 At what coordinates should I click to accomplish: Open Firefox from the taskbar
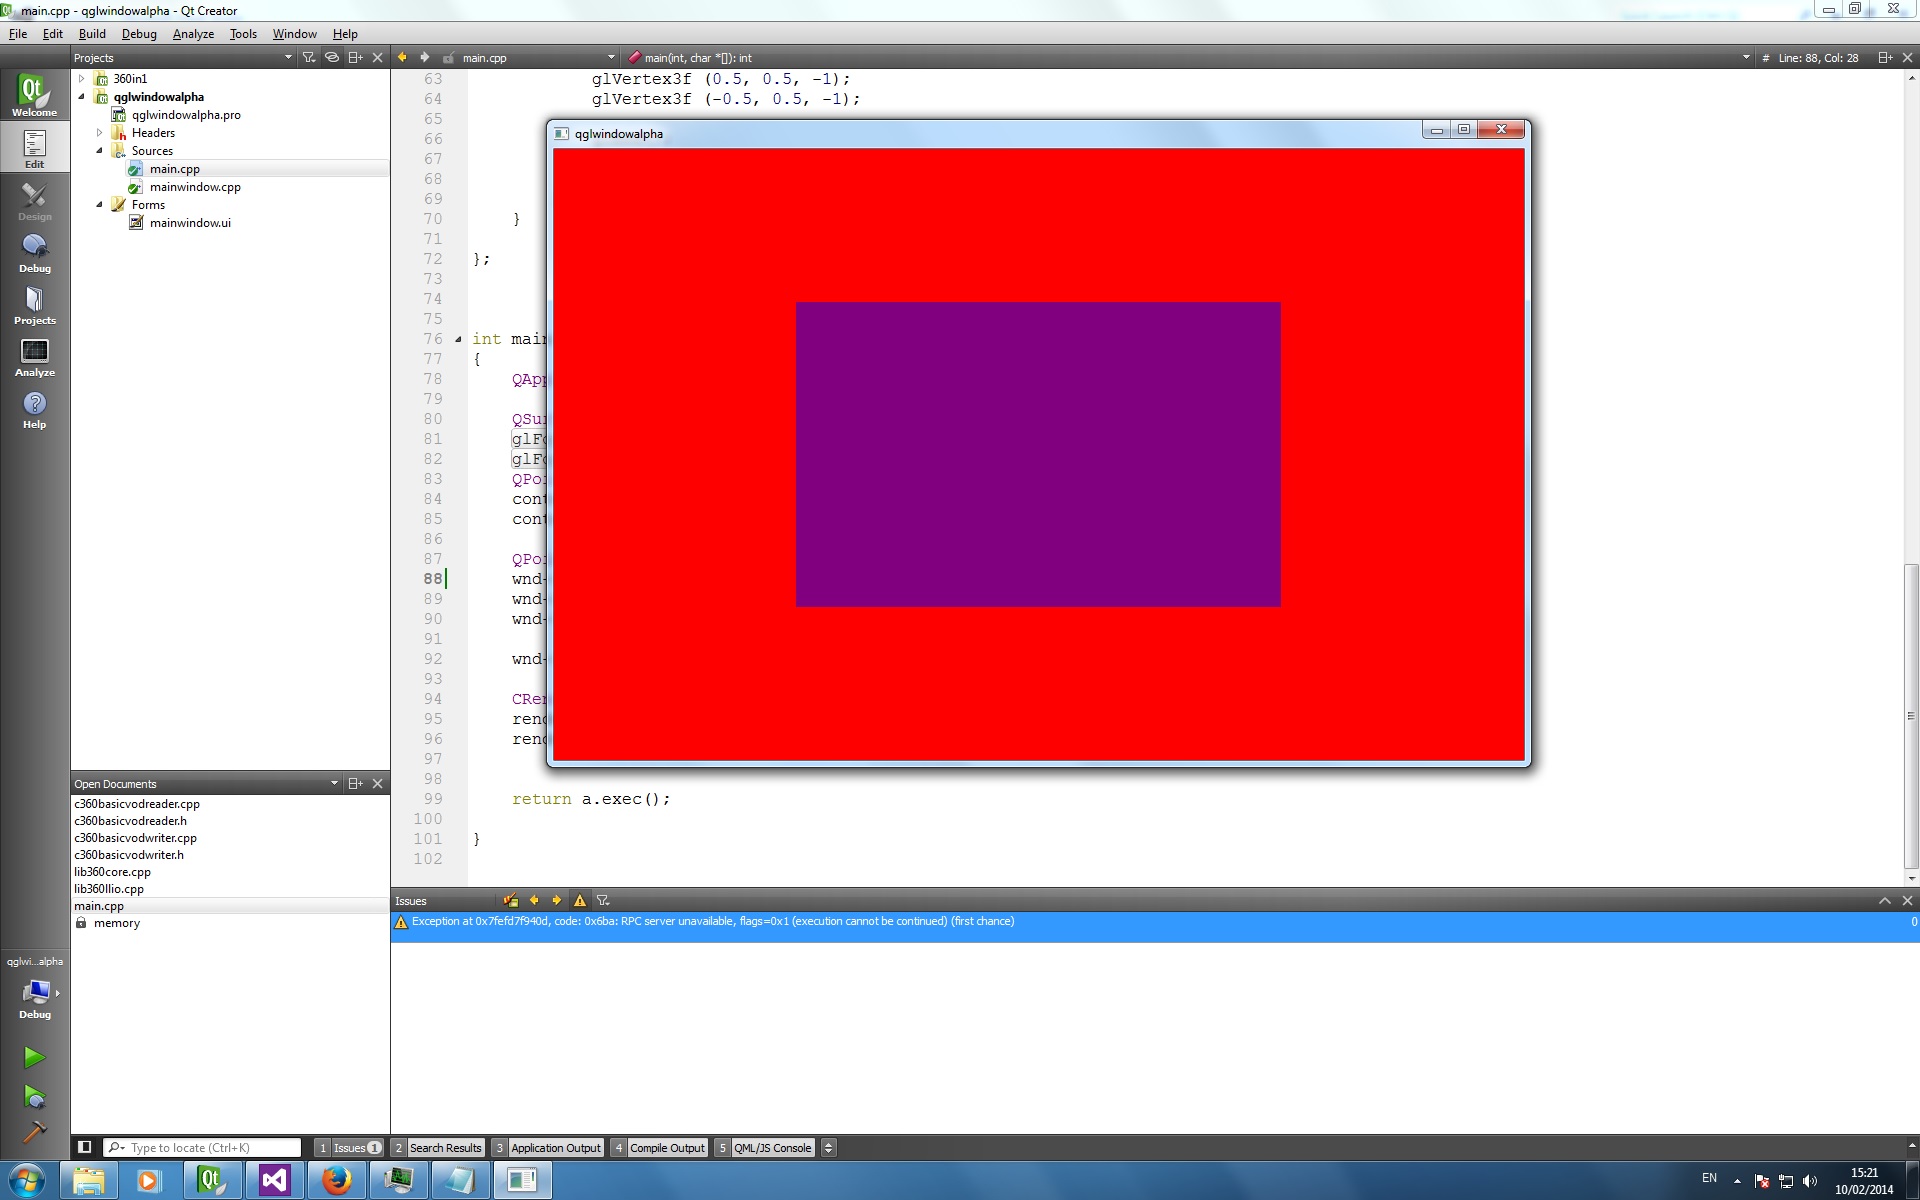(337, 1180)
